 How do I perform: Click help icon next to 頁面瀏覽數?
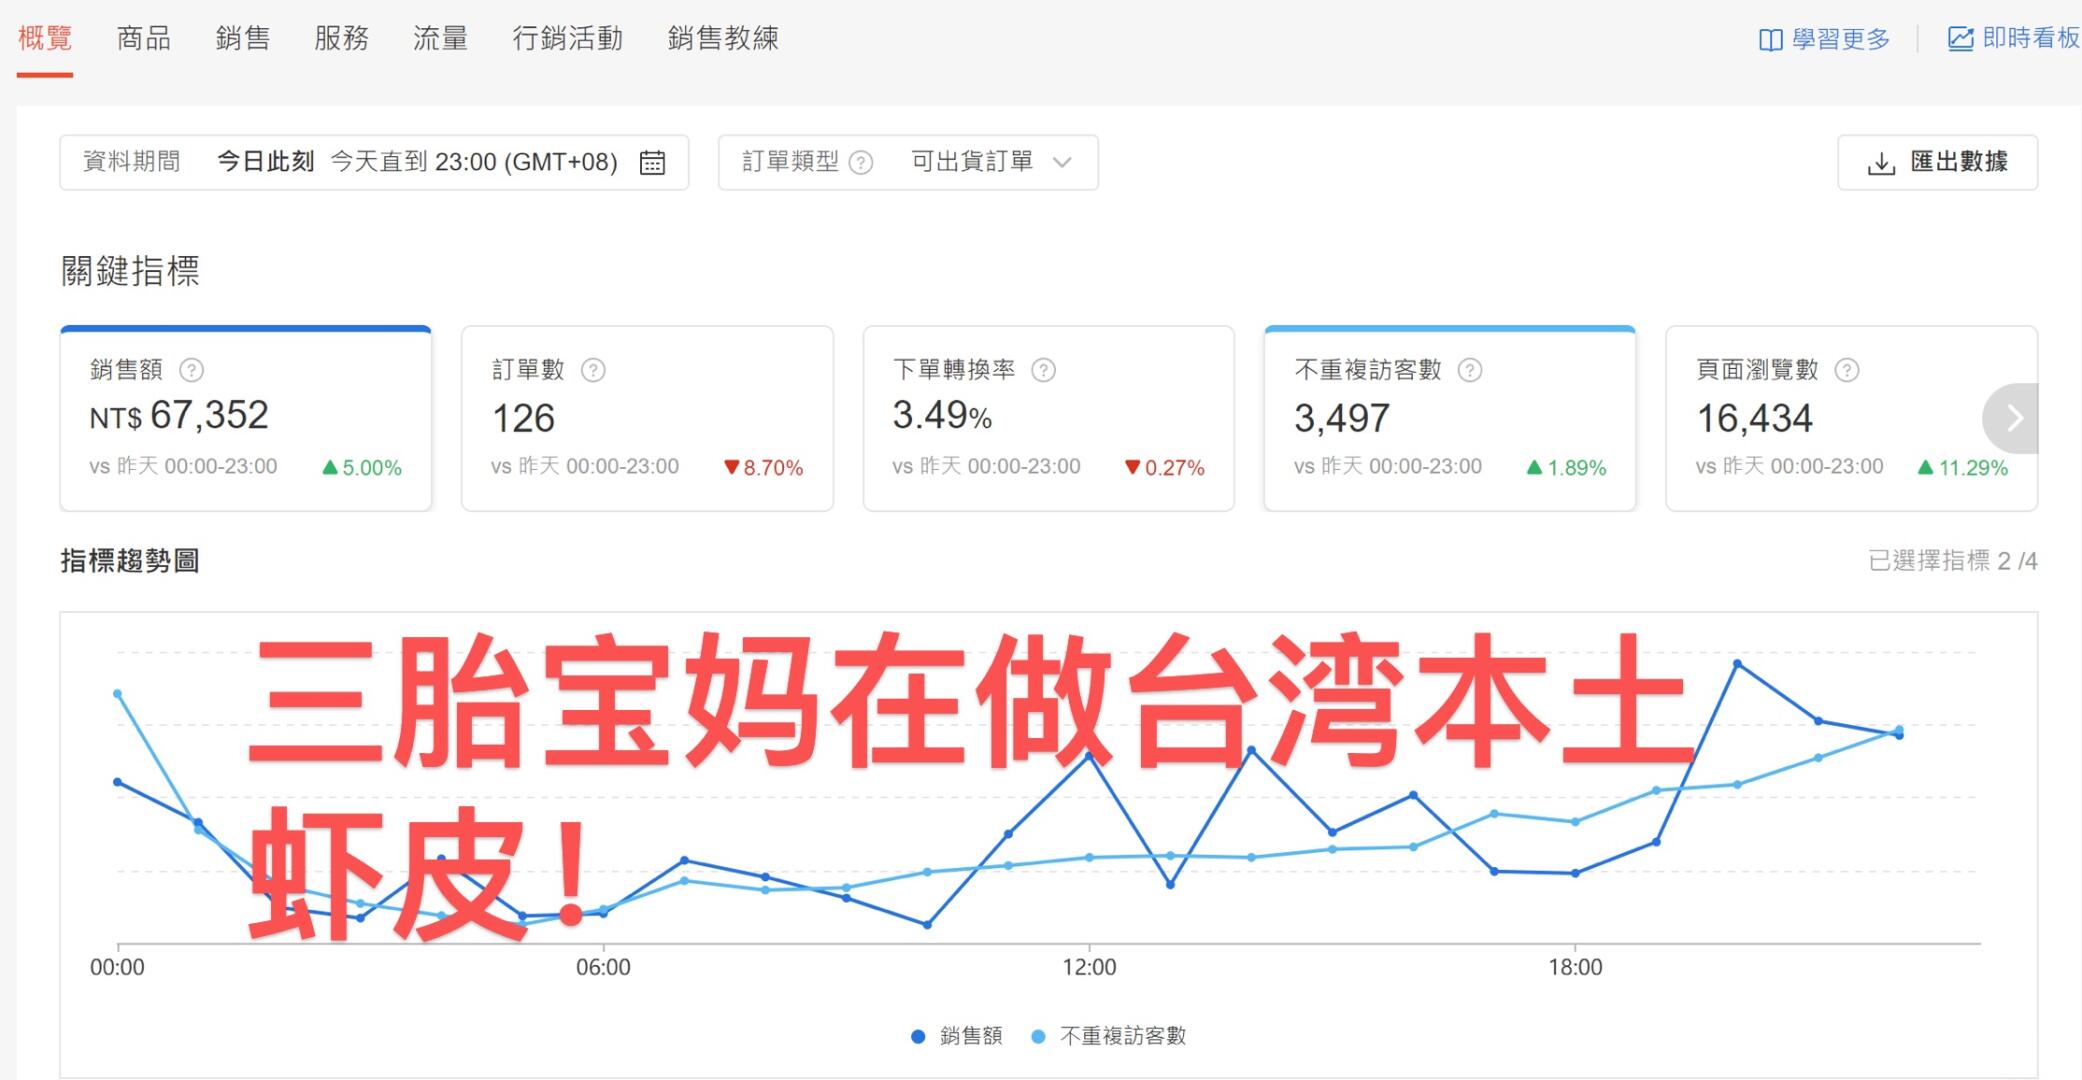pyautogui.click(x=1847, y=370)
